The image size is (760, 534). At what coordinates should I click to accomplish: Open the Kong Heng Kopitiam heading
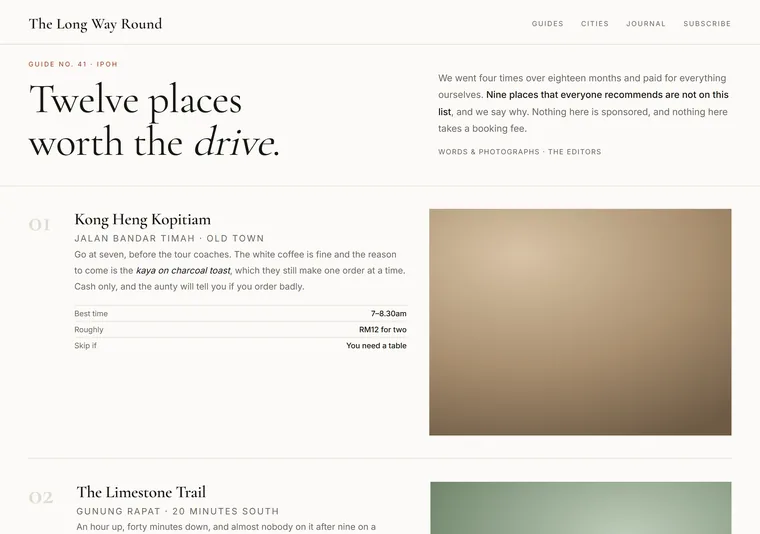point(142,220)
